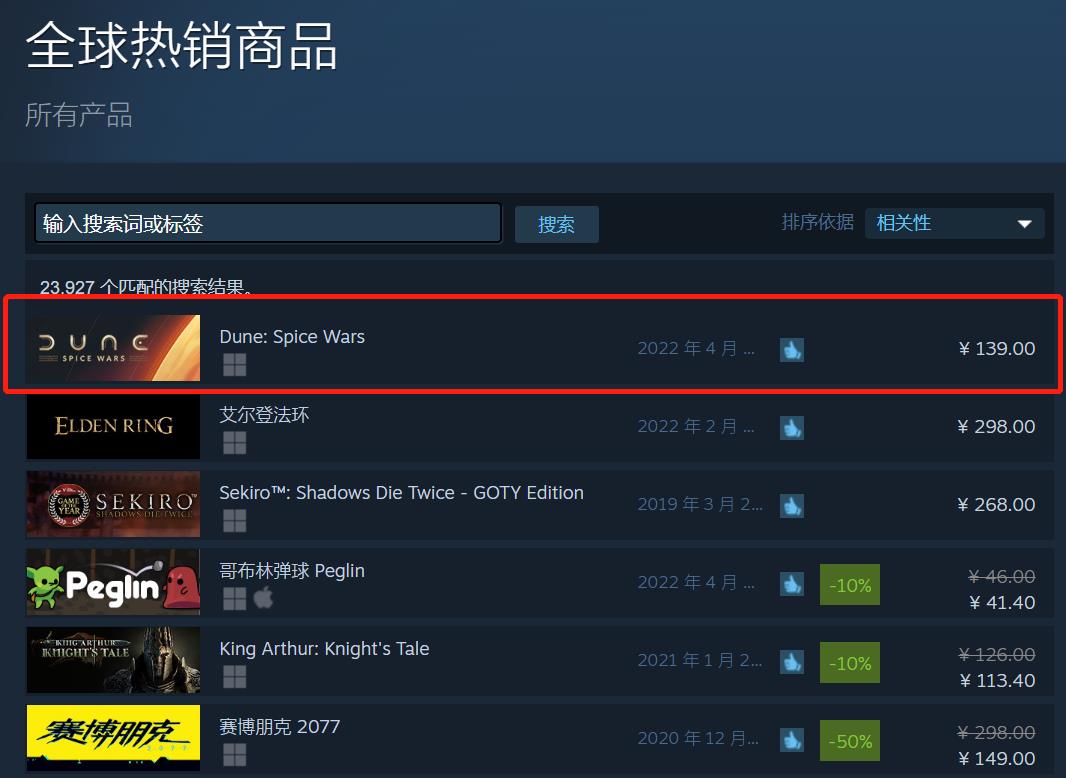Click the thumbs-up review icon for Dune: Spice Wars

click(791, 350)
